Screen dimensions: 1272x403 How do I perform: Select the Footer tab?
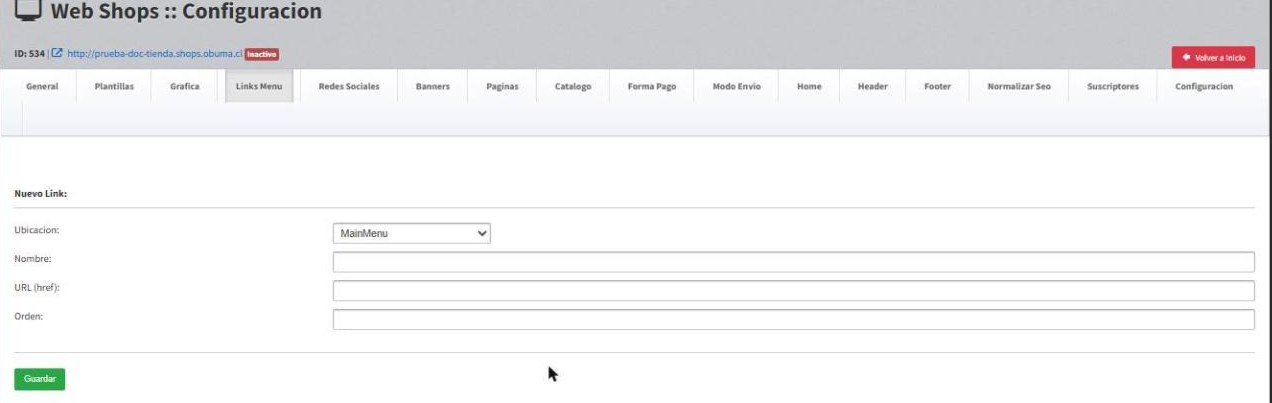tap(938, 86)
